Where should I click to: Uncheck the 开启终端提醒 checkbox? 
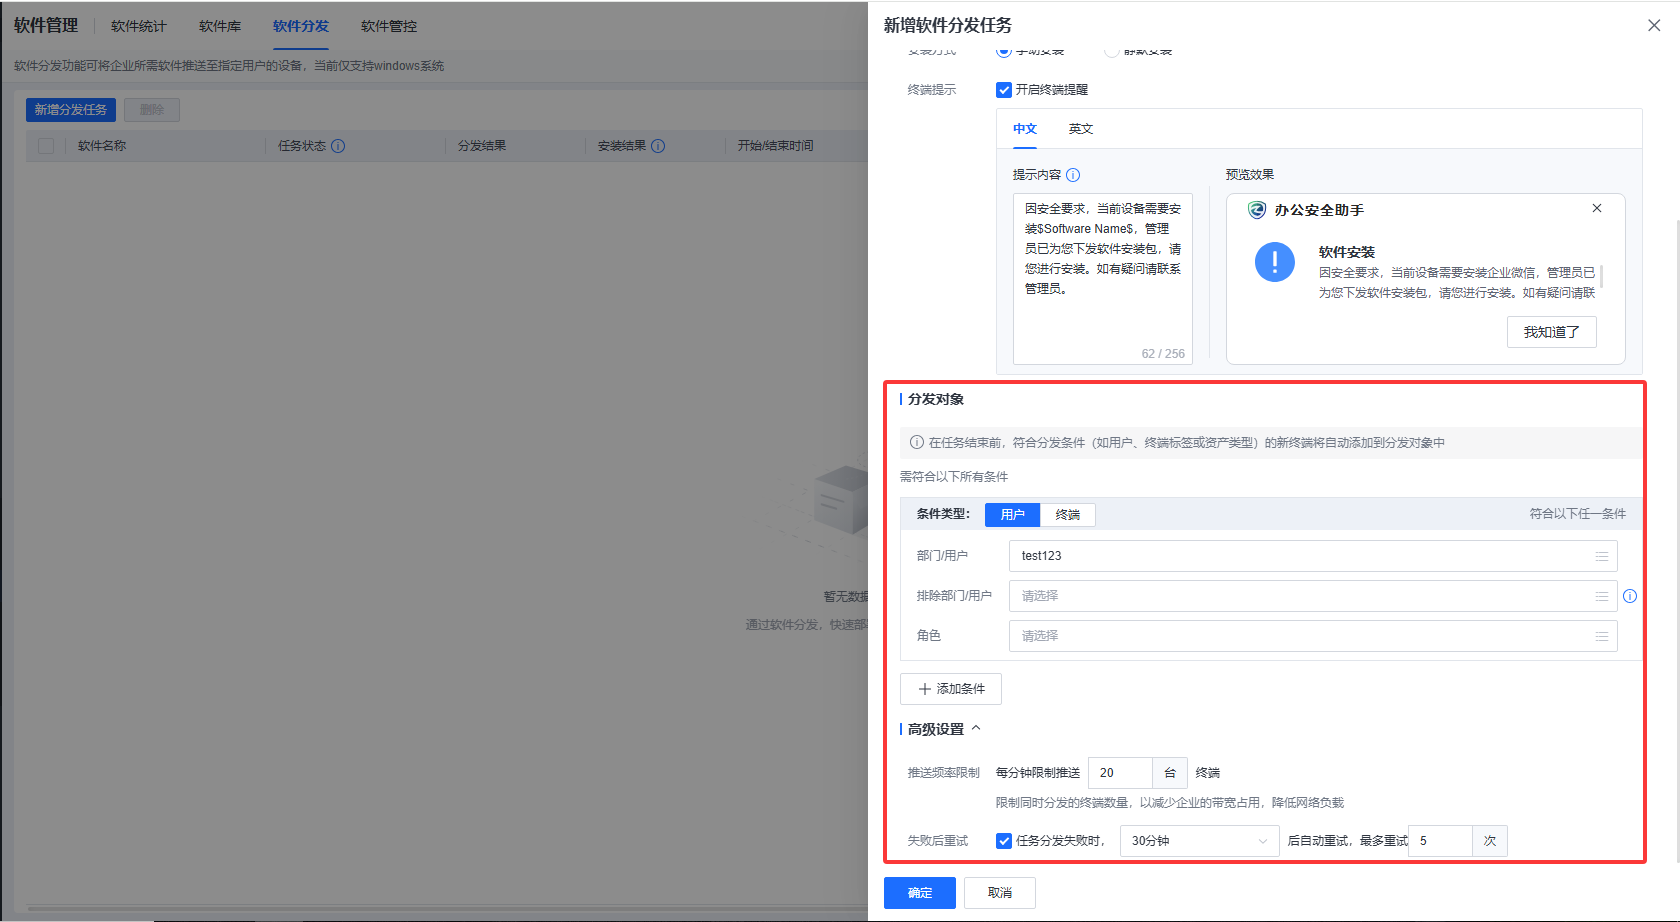click(1004, 90)
